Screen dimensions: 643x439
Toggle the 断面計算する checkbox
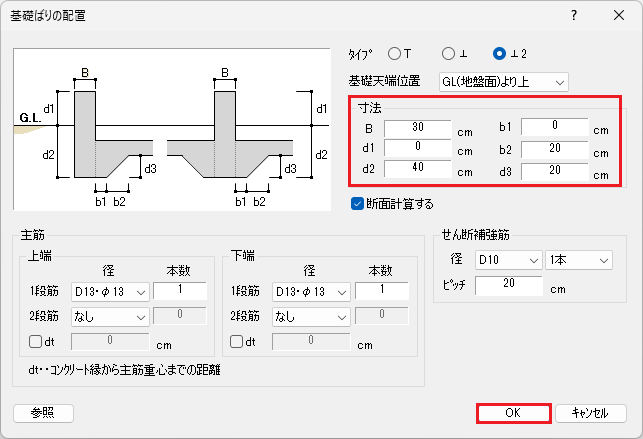[358, 204]
